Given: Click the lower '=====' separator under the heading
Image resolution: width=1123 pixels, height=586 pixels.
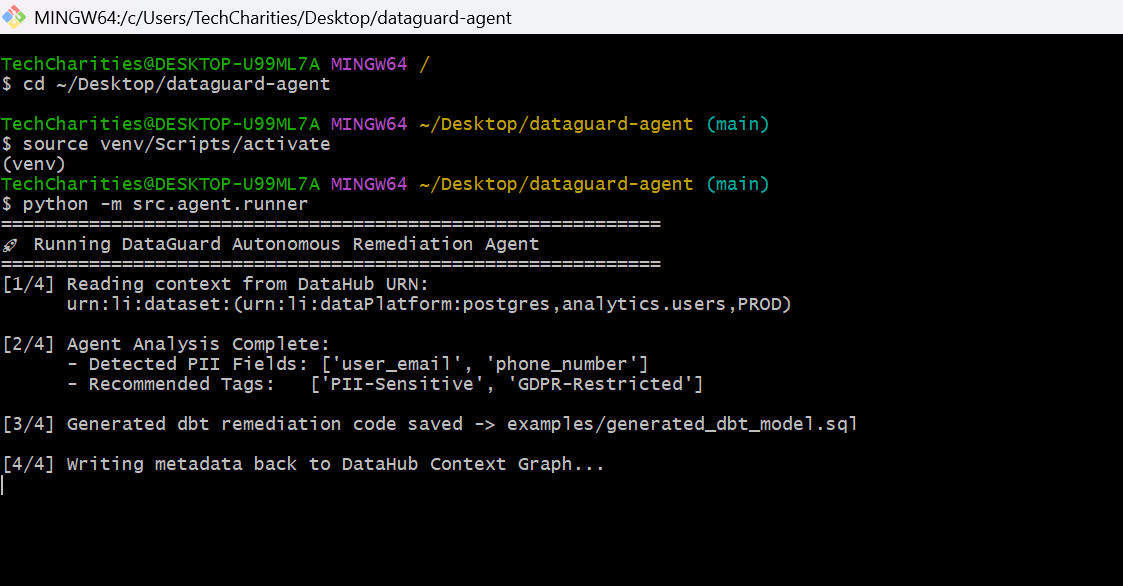Looking at the screenshot, I should [331, 264].
